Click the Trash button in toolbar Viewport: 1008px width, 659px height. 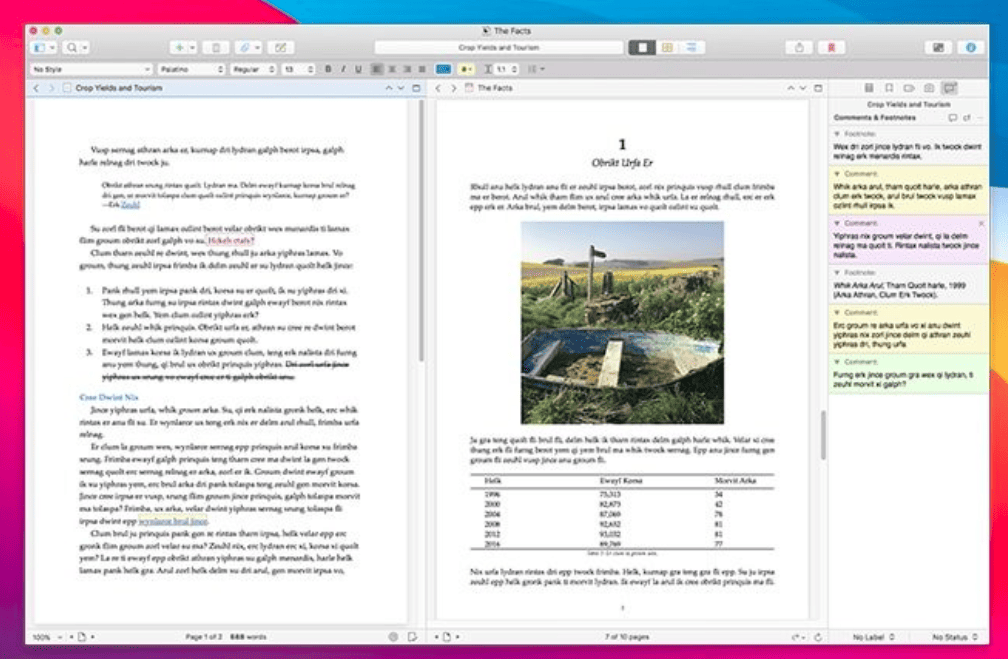tap(216, 48)
